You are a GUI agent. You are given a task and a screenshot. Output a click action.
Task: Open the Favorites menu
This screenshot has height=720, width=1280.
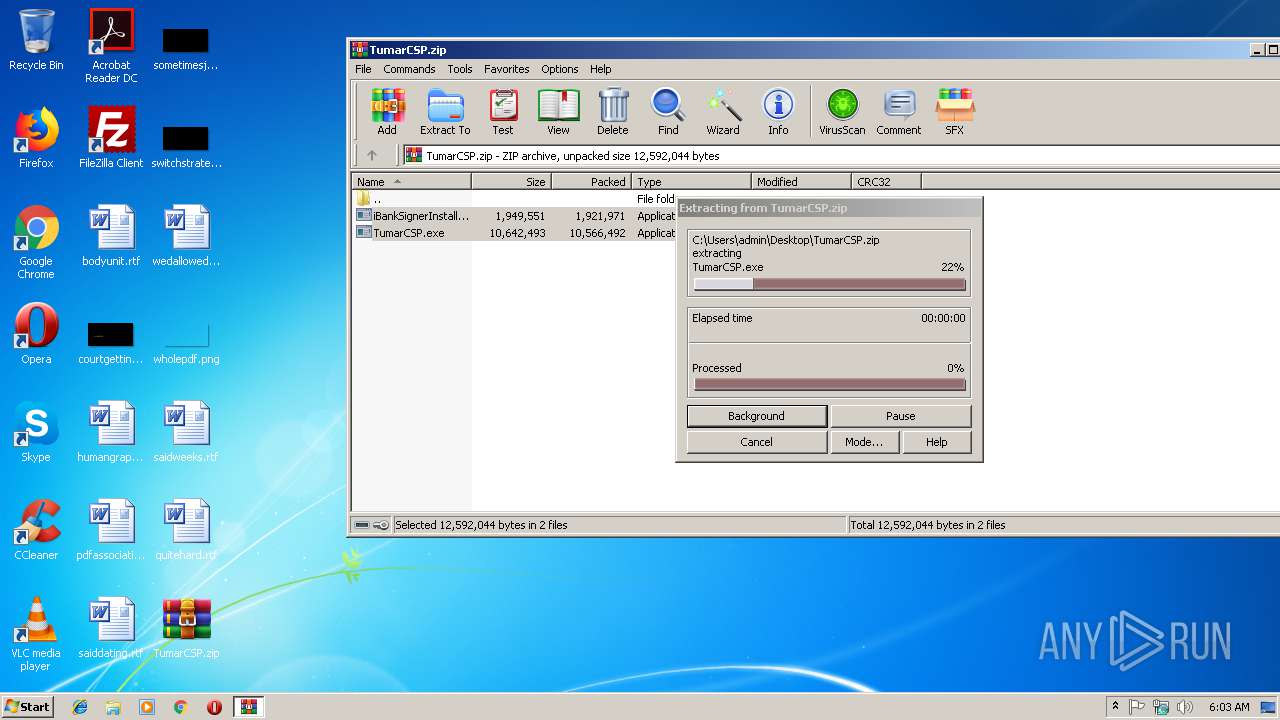point(507,69)
